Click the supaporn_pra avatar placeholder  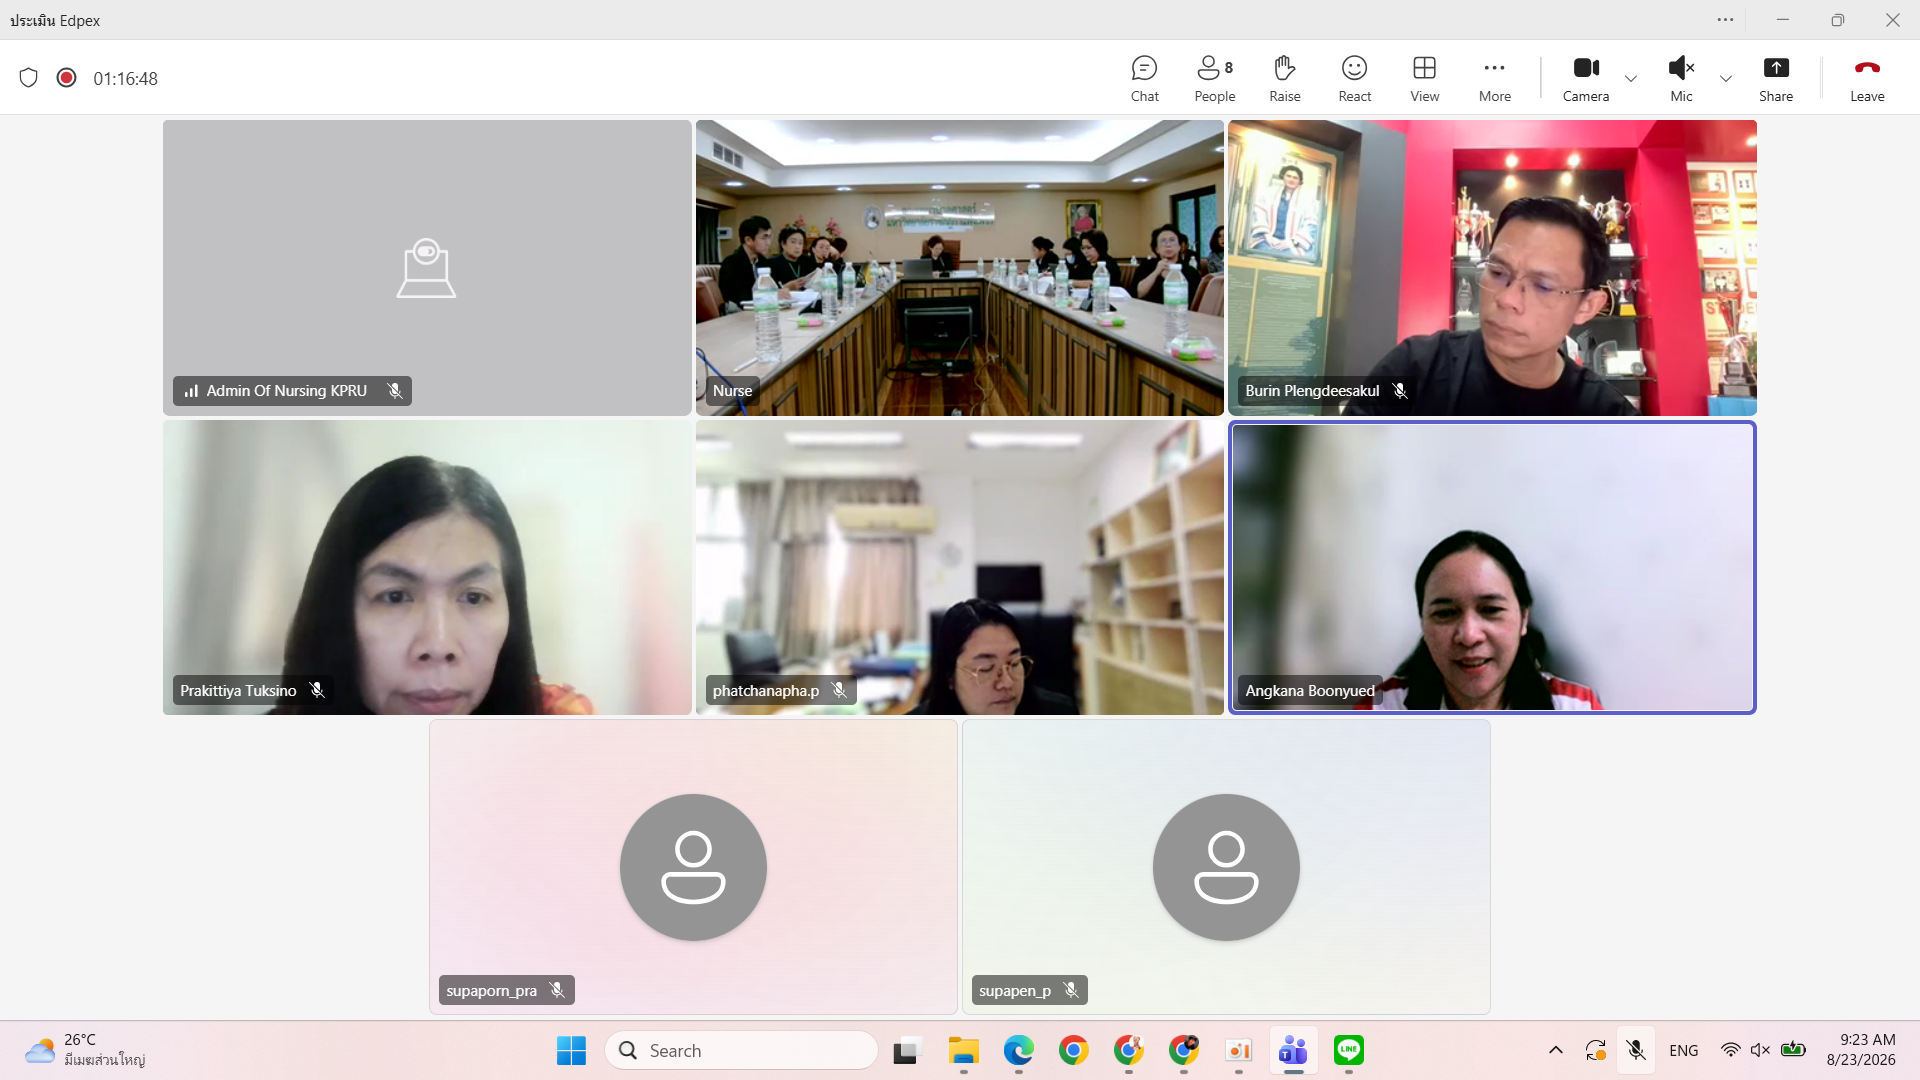coord(693,867)
